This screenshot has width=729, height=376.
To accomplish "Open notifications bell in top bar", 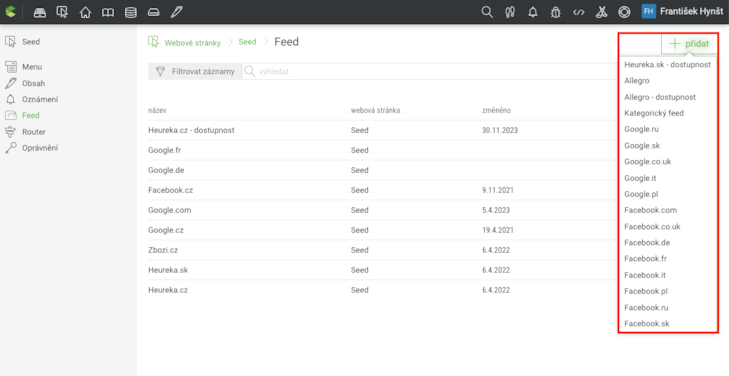I will pos(533,12).
